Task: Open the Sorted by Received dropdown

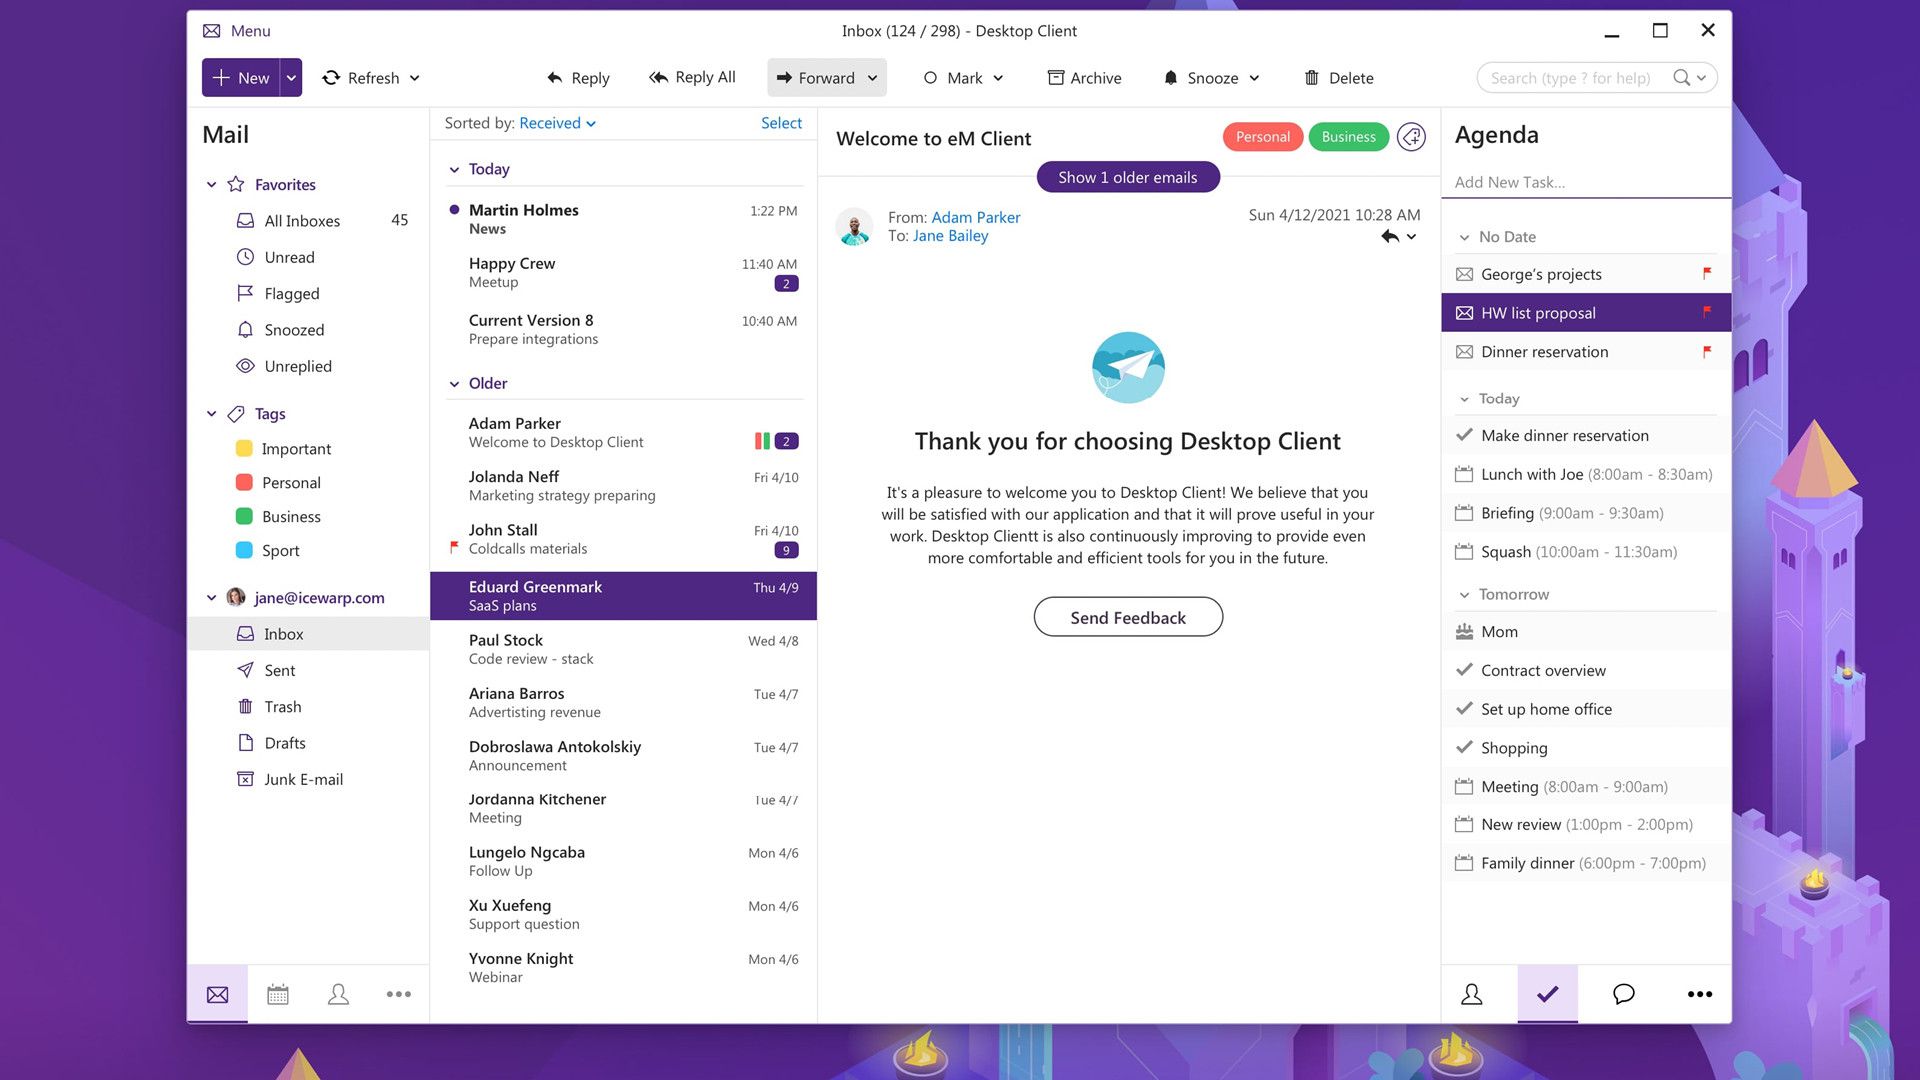Action: point(557,123)
